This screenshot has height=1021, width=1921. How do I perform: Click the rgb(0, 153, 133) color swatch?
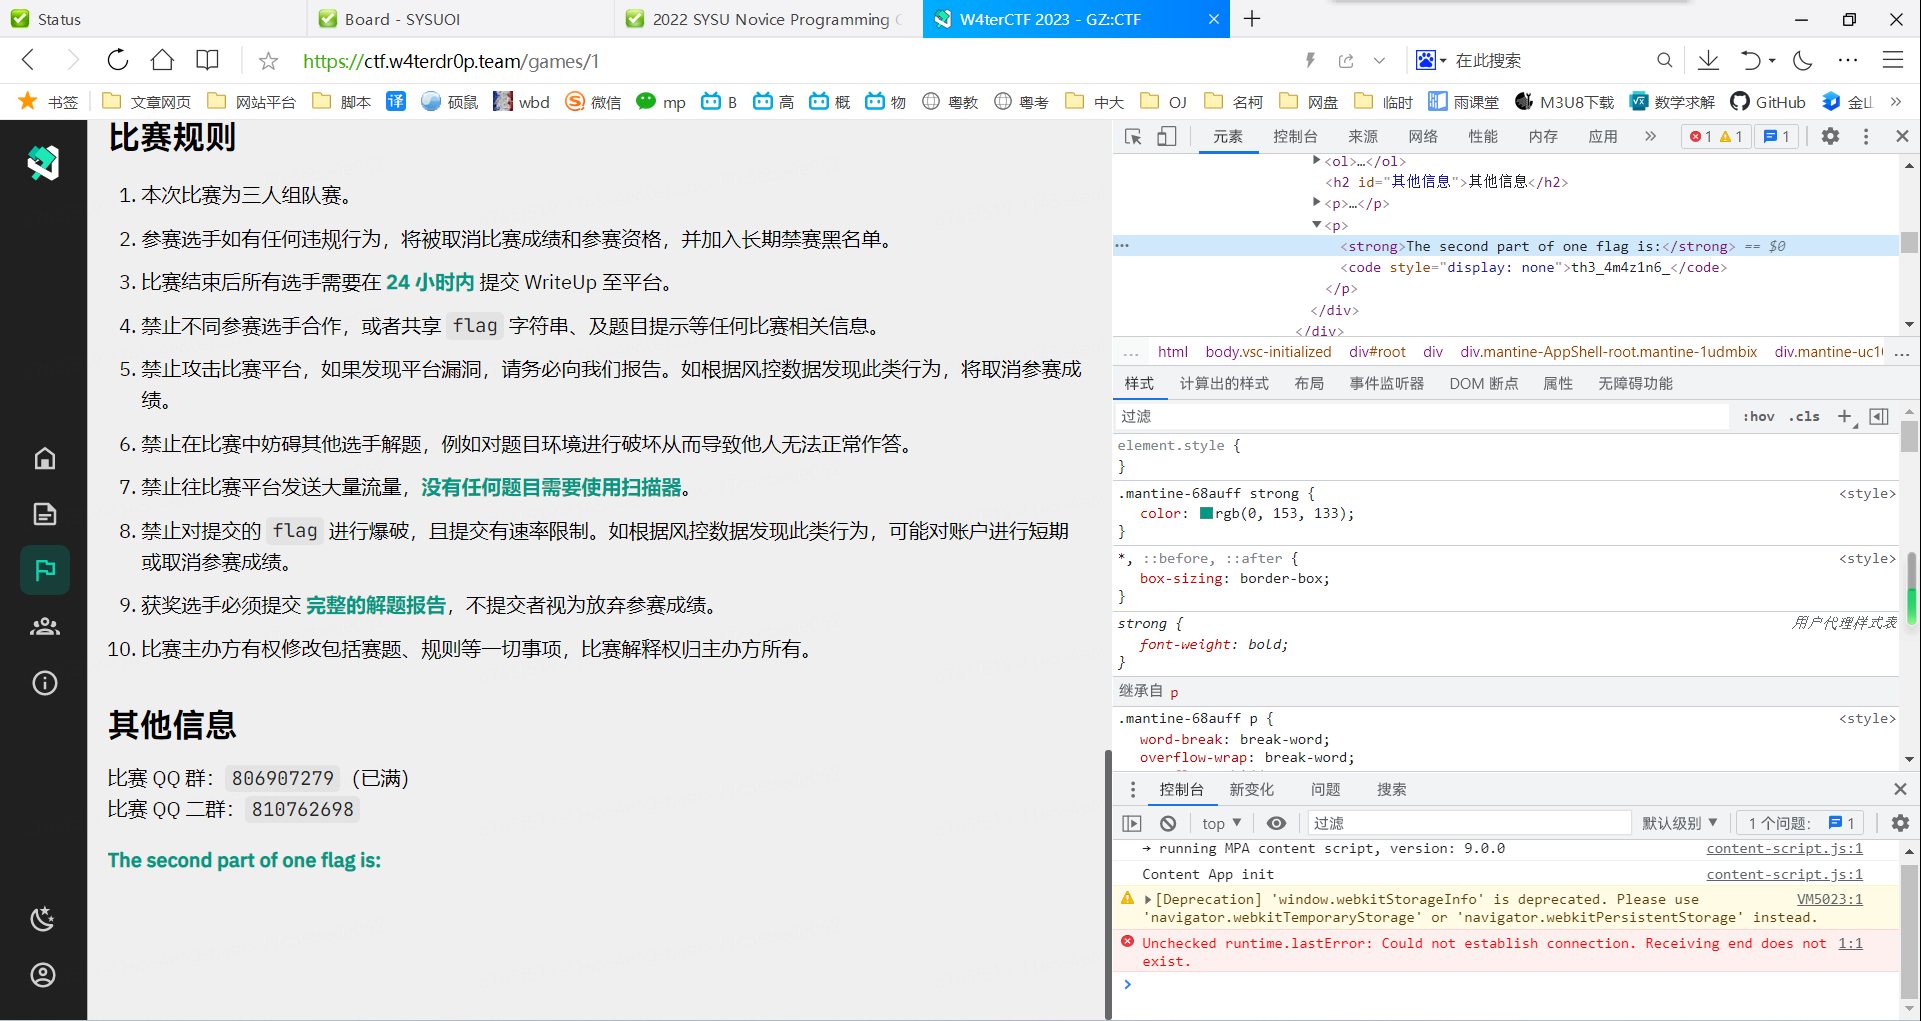click(1206, 514)
